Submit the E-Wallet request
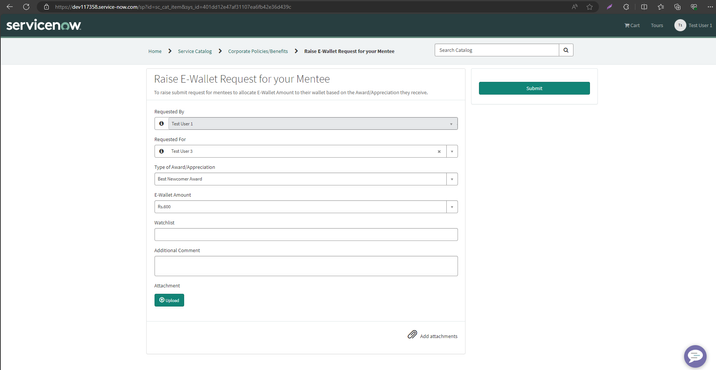This screenshot has width=716, height=370. 534,88
